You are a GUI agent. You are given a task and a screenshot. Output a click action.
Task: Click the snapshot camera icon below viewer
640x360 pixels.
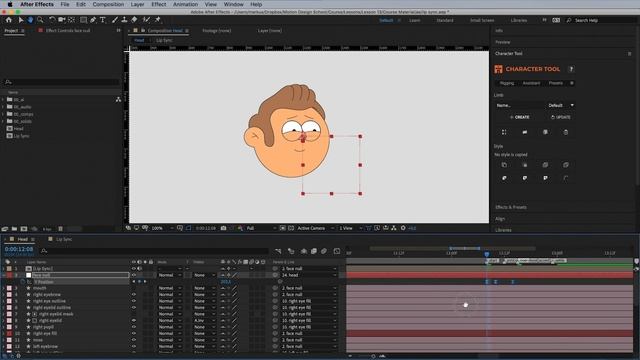click(x=223, y=228)
